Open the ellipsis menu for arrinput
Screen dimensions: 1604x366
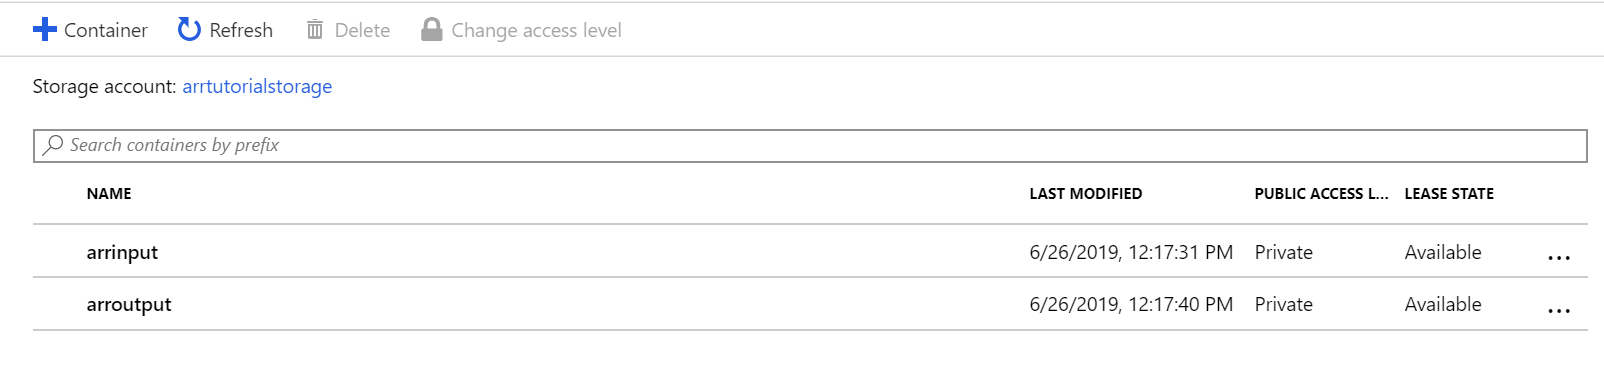click(x=1559, y=257)
